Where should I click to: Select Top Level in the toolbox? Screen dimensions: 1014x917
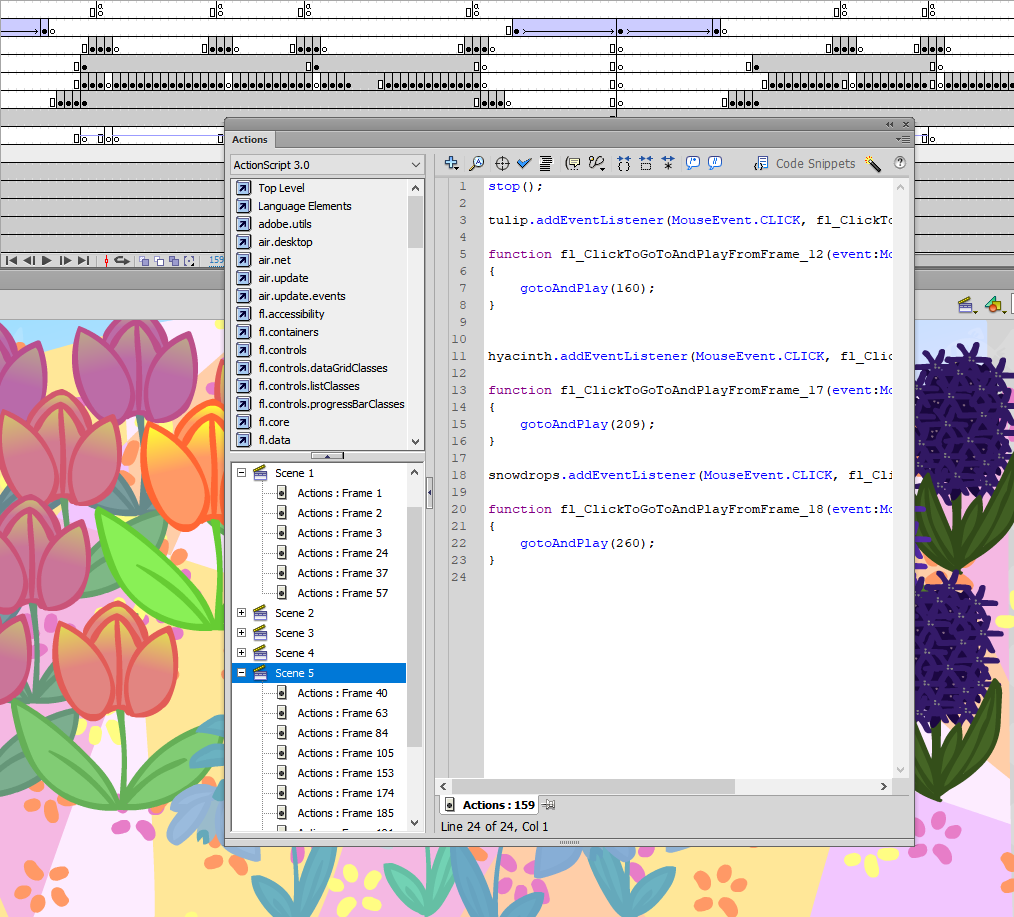coord(281,188)
